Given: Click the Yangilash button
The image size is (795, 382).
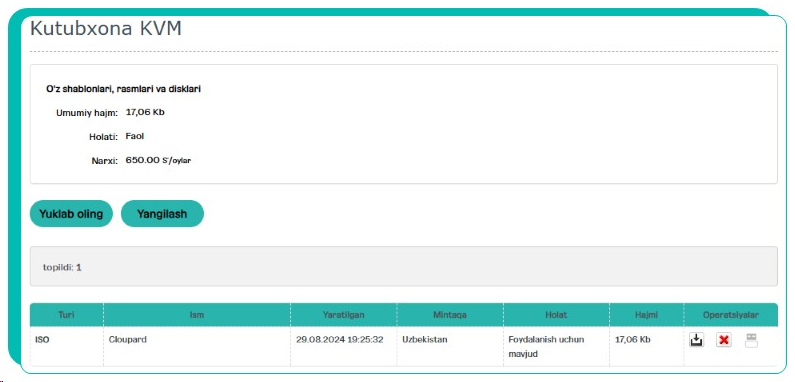Looking at the screenshot, I should click(162, 214).
